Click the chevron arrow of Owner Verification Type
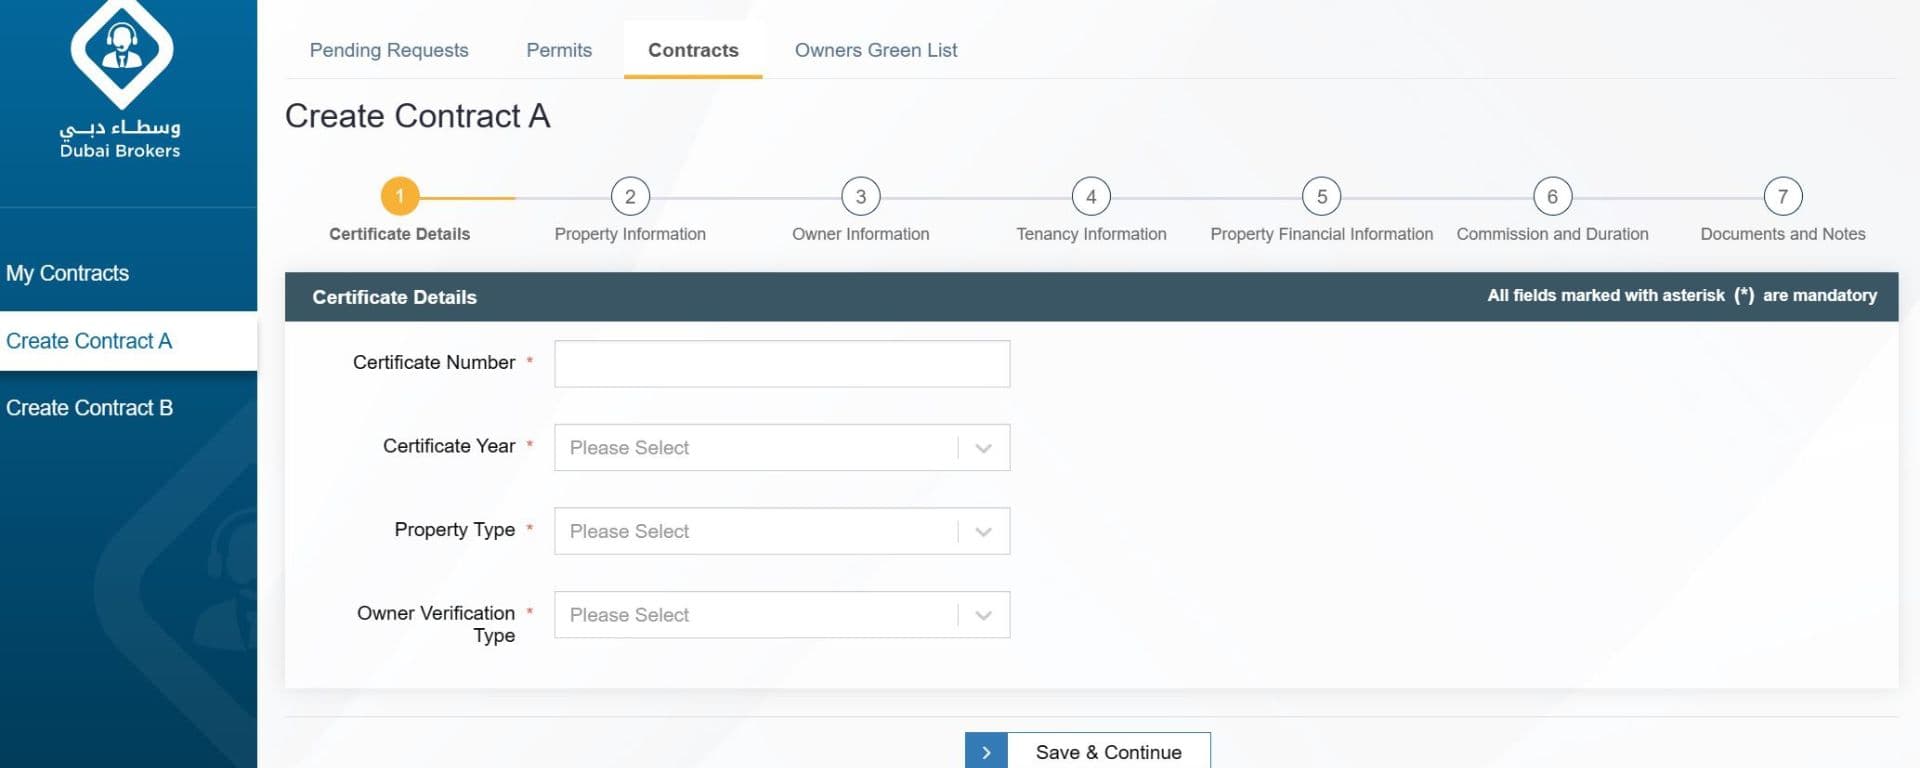The height and width of the screenshot is (768, 1920). coord(984,616)
